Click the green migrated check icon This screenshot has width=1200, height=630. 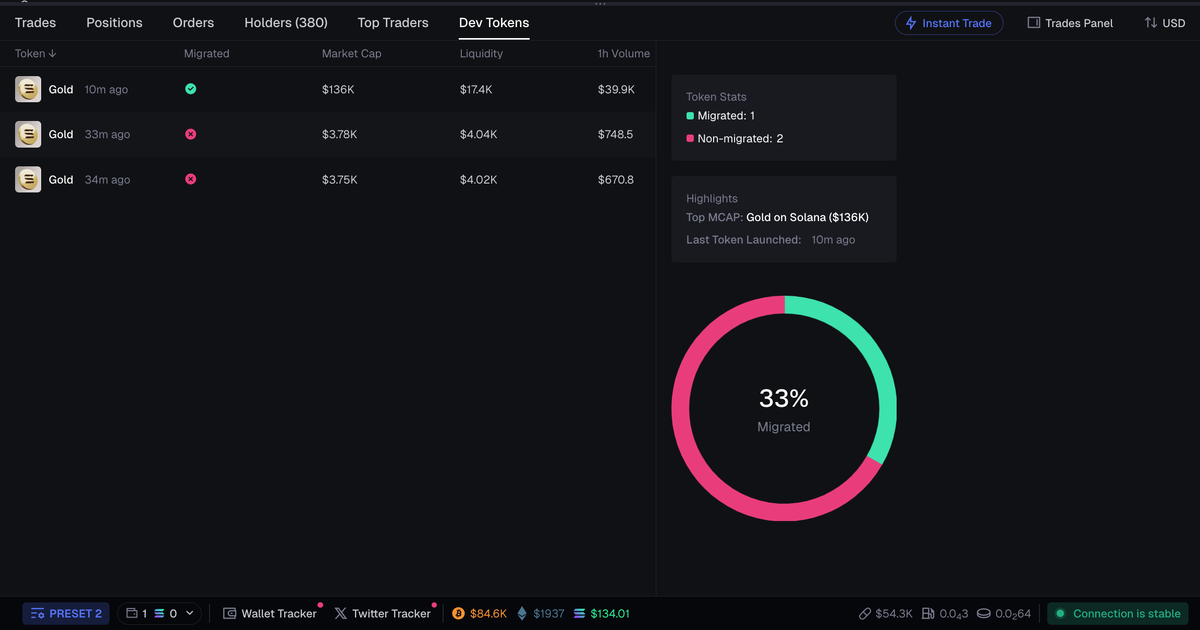pyautogui.click(x=190, y=89)
